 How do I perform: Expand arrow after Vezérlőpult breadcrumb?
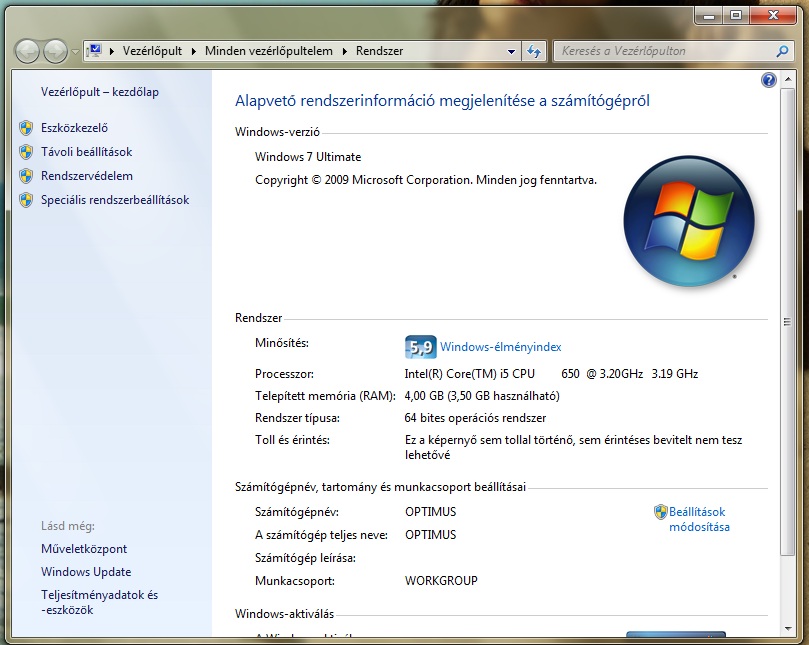(193, 51)
